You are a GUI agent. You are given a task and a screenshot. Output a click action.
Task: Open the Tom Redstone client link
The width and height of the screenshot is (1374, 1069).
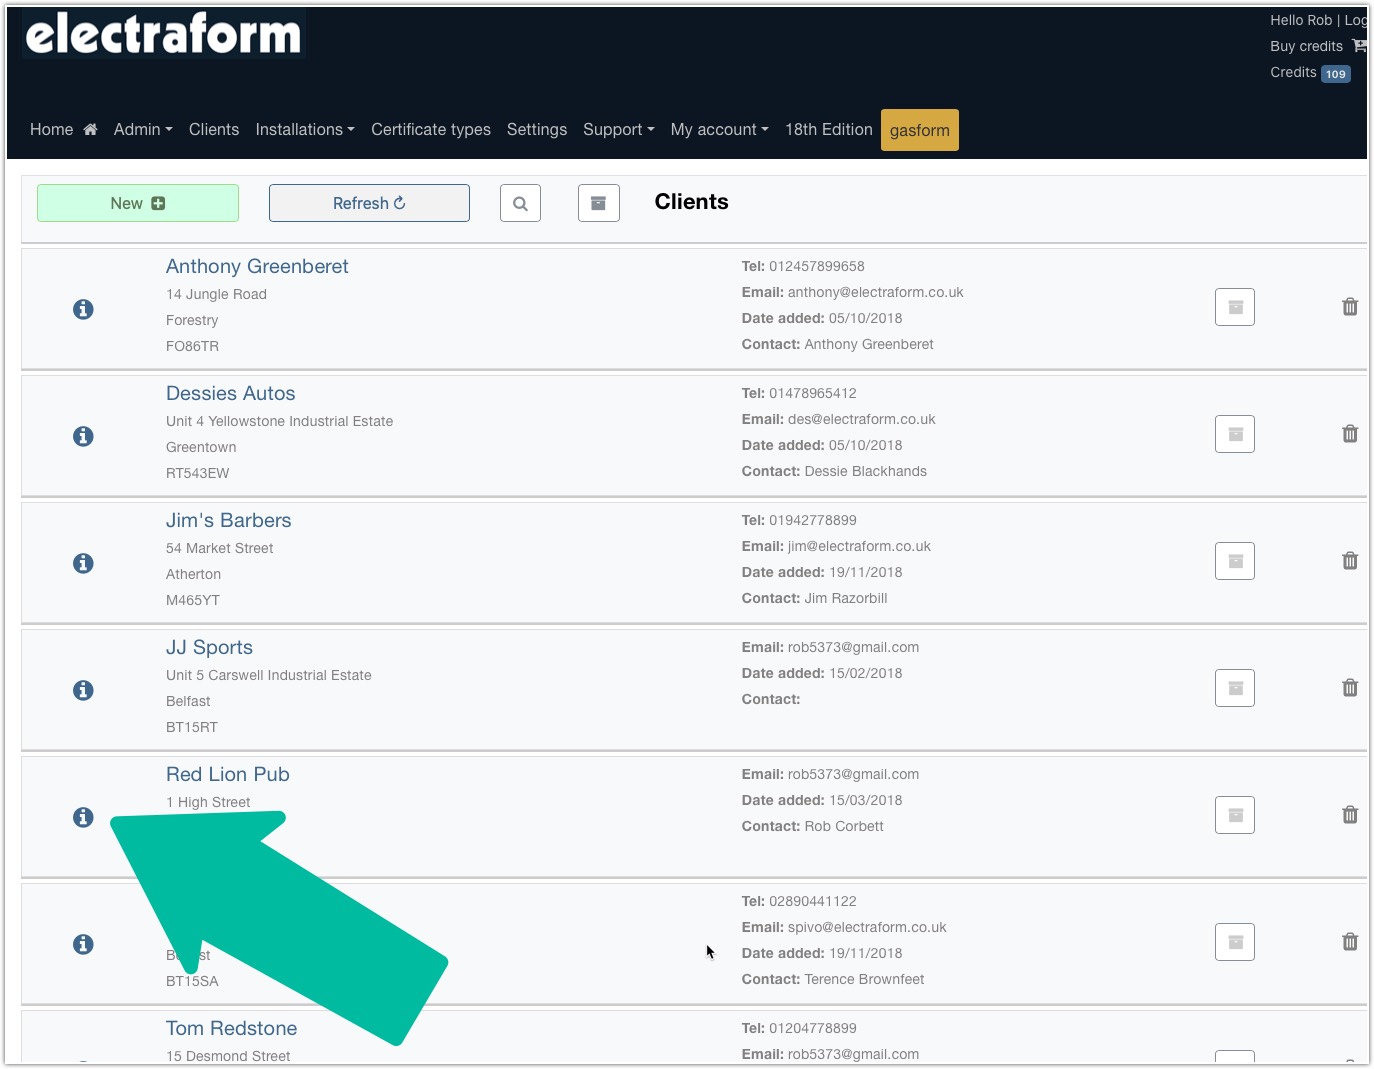point(232,1028)
